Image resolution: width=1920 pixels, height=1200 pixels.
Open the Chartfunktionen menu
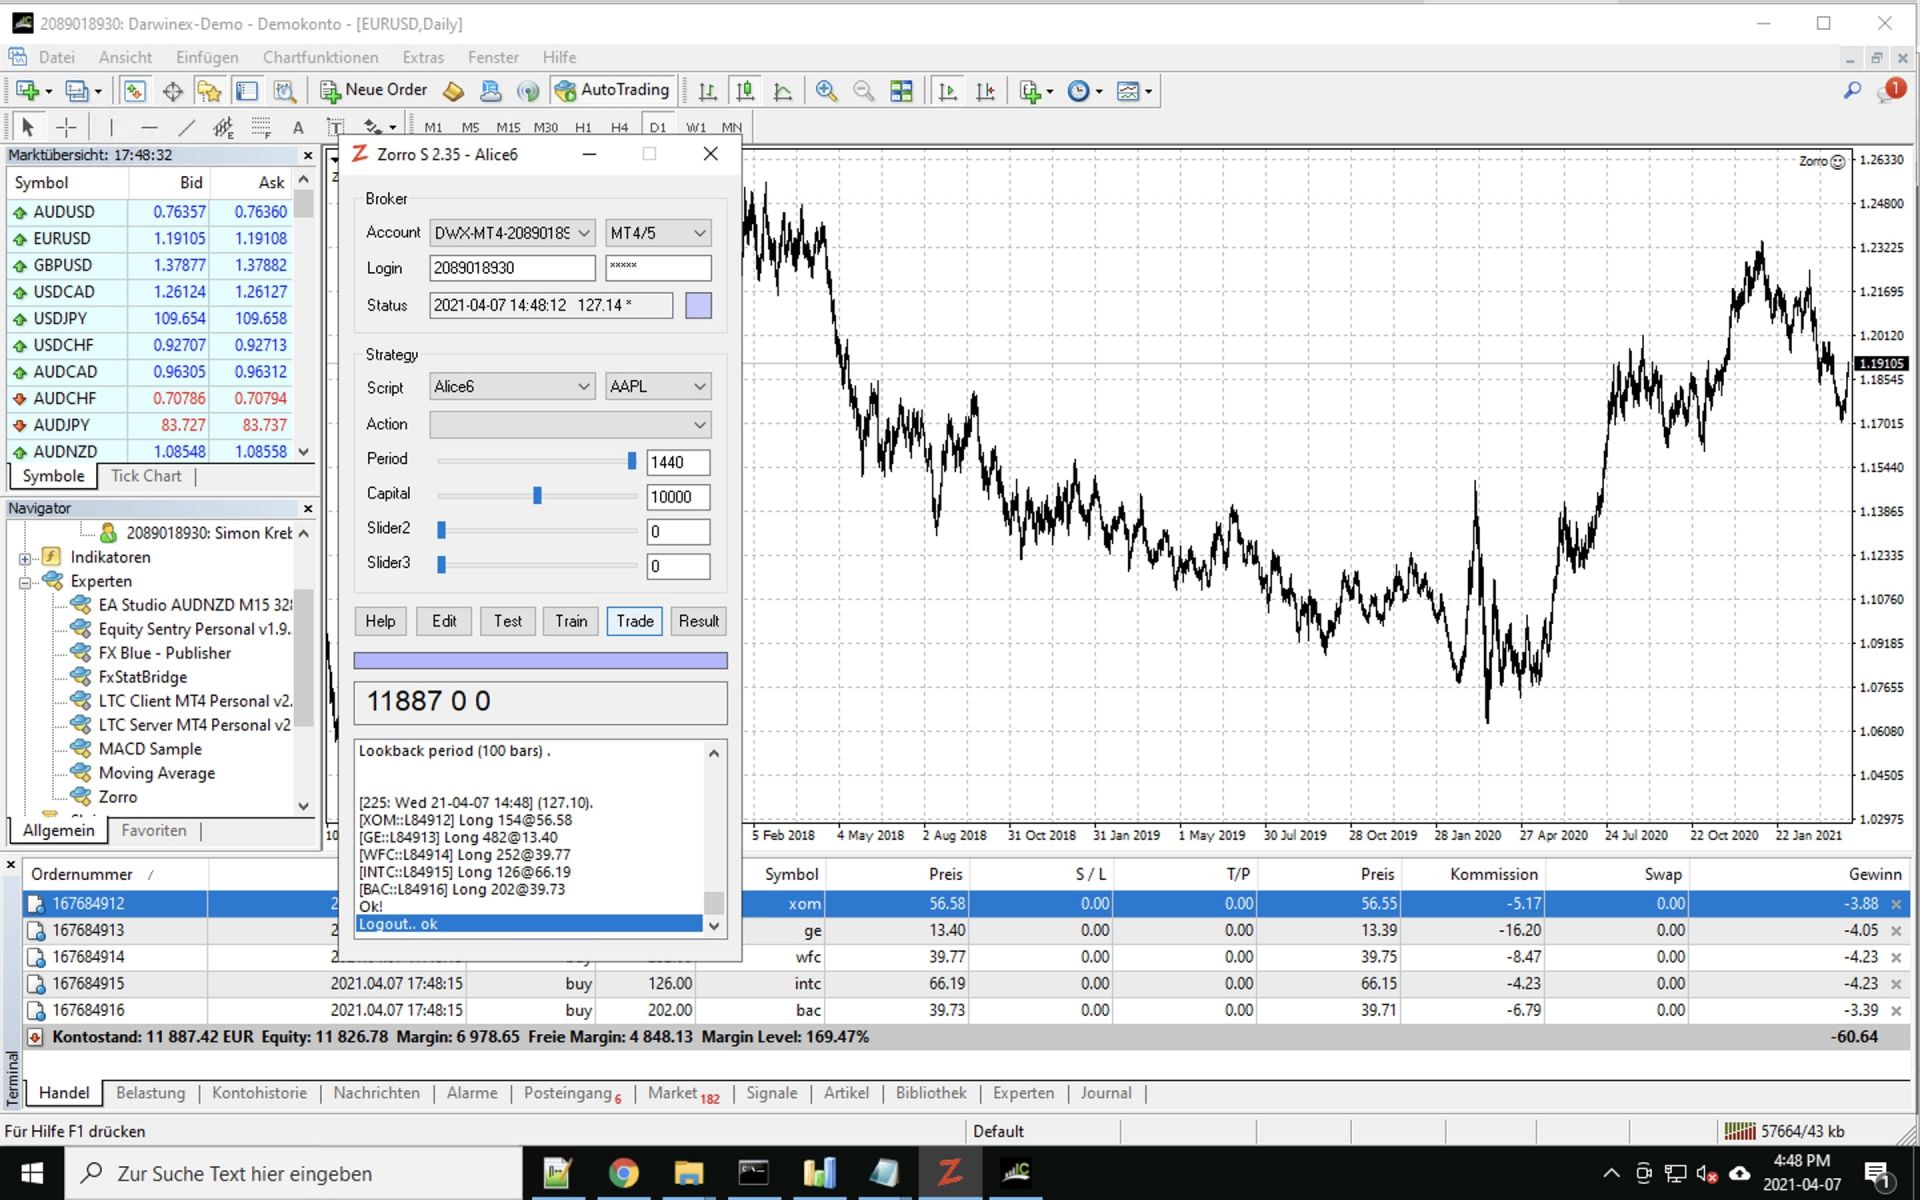point(320,57)
